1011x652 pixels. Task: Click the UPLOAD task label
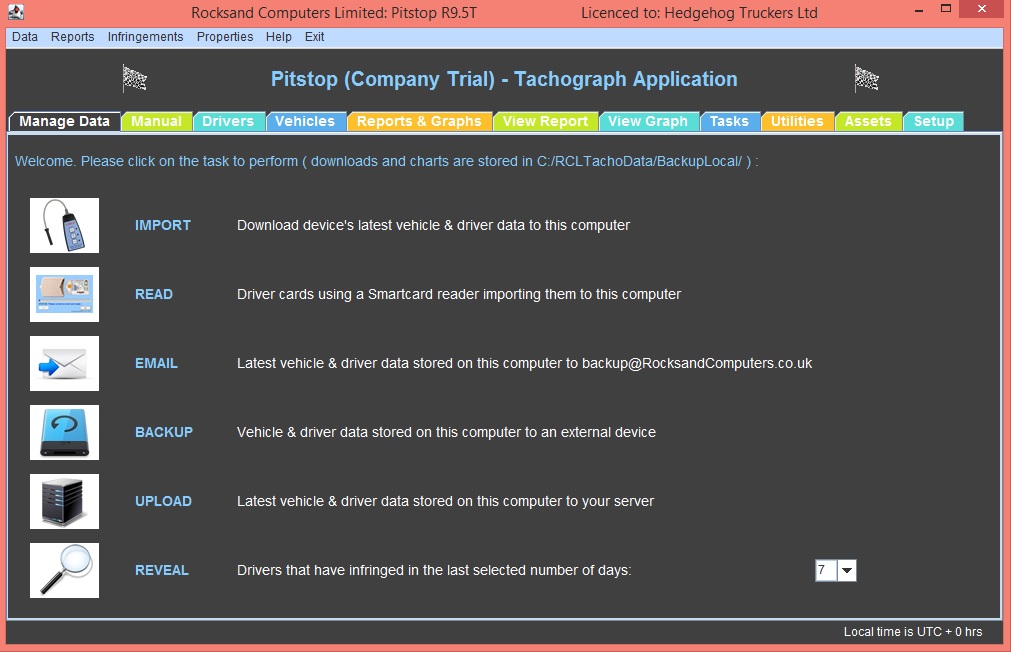click(x=163, y=501)
